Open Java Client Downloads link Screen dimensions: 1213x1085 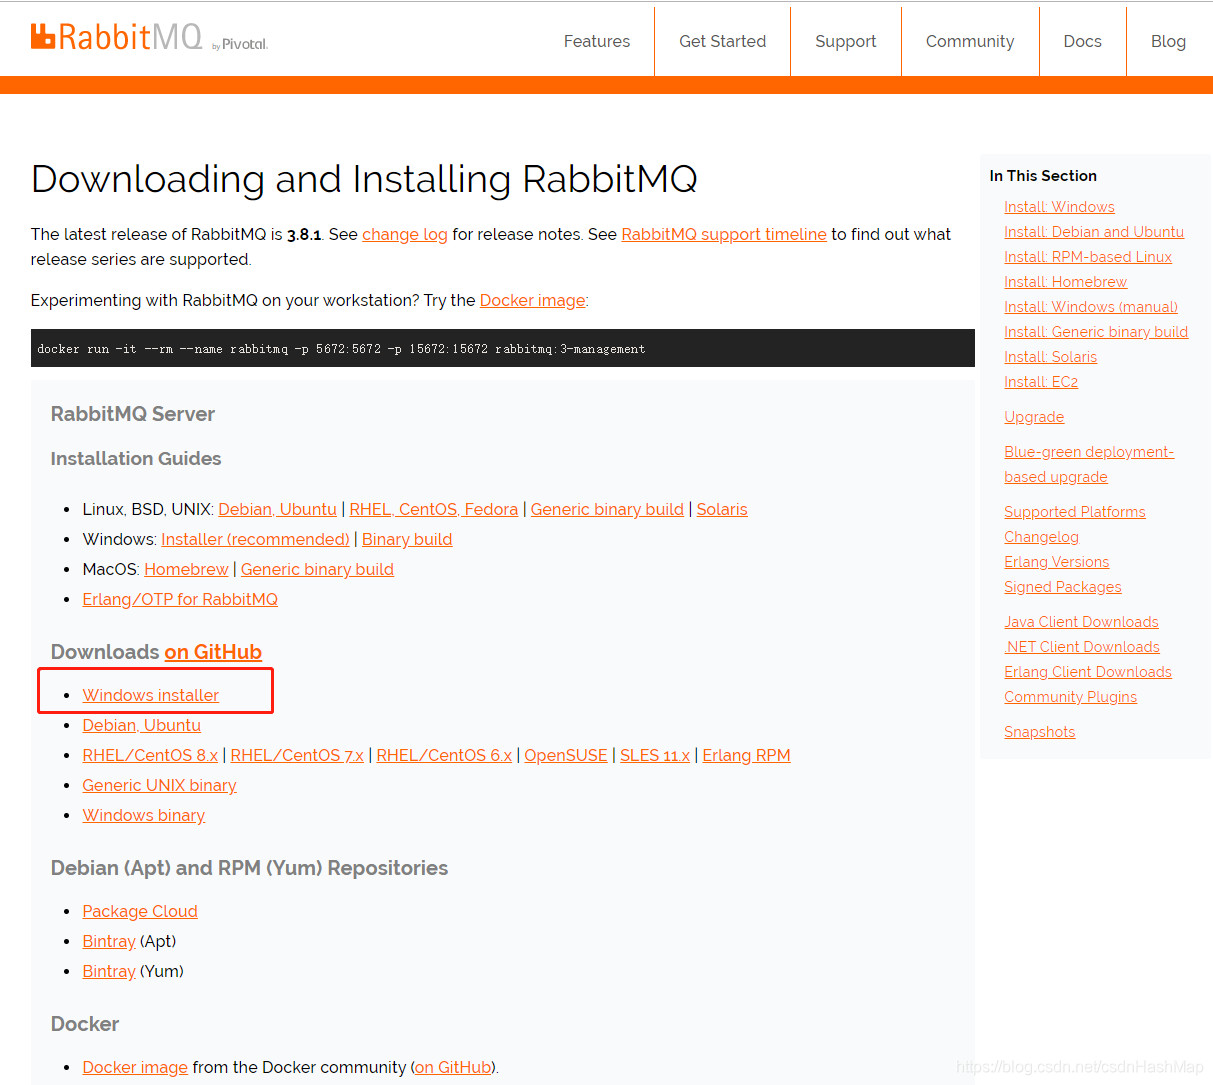(1081, 622)
